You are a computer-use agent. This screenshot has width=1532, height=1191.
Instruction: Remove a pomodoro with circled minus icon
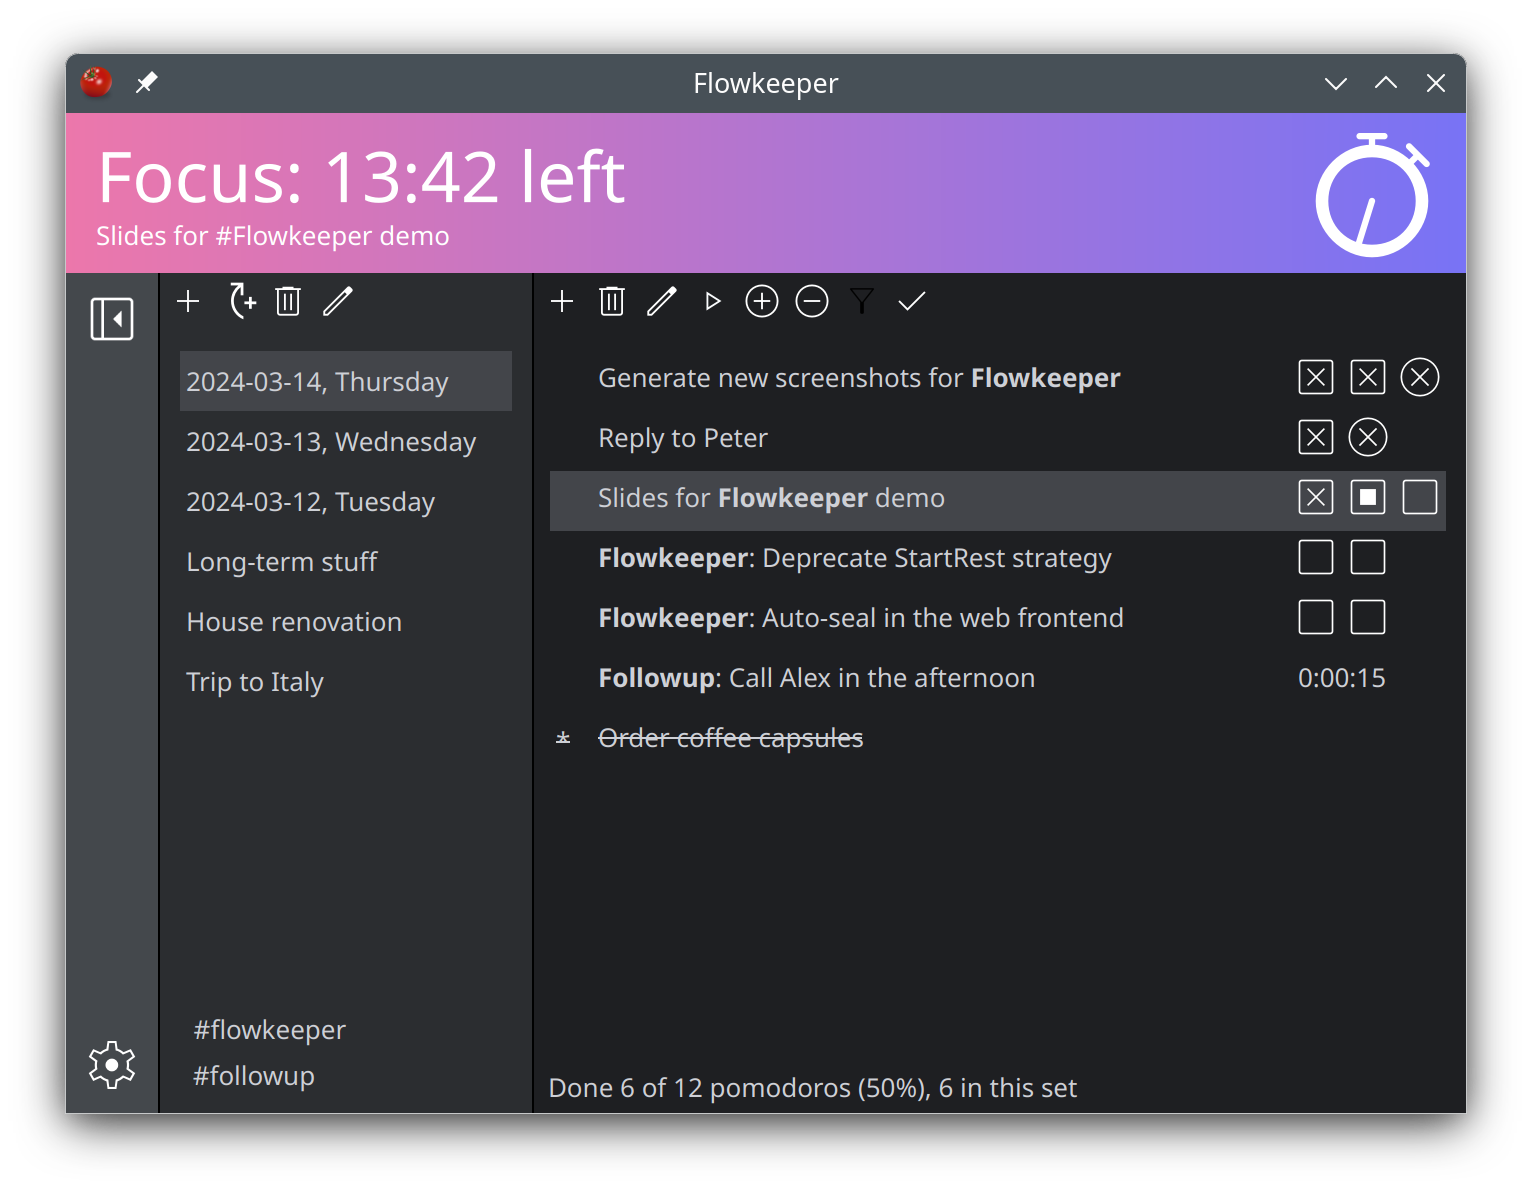click(812, 301)
